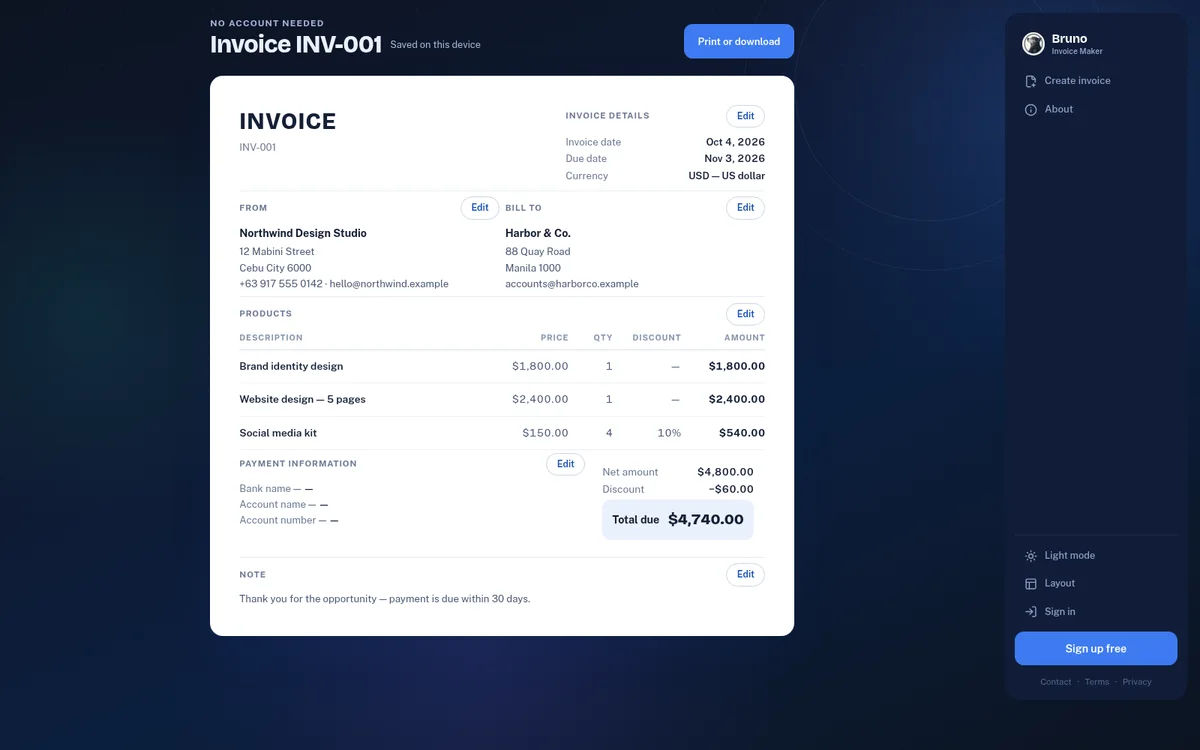The width and height of the screenshot is (1200, 750).
Task: Switch to Light mode
Action: [x=1096, y=556]
